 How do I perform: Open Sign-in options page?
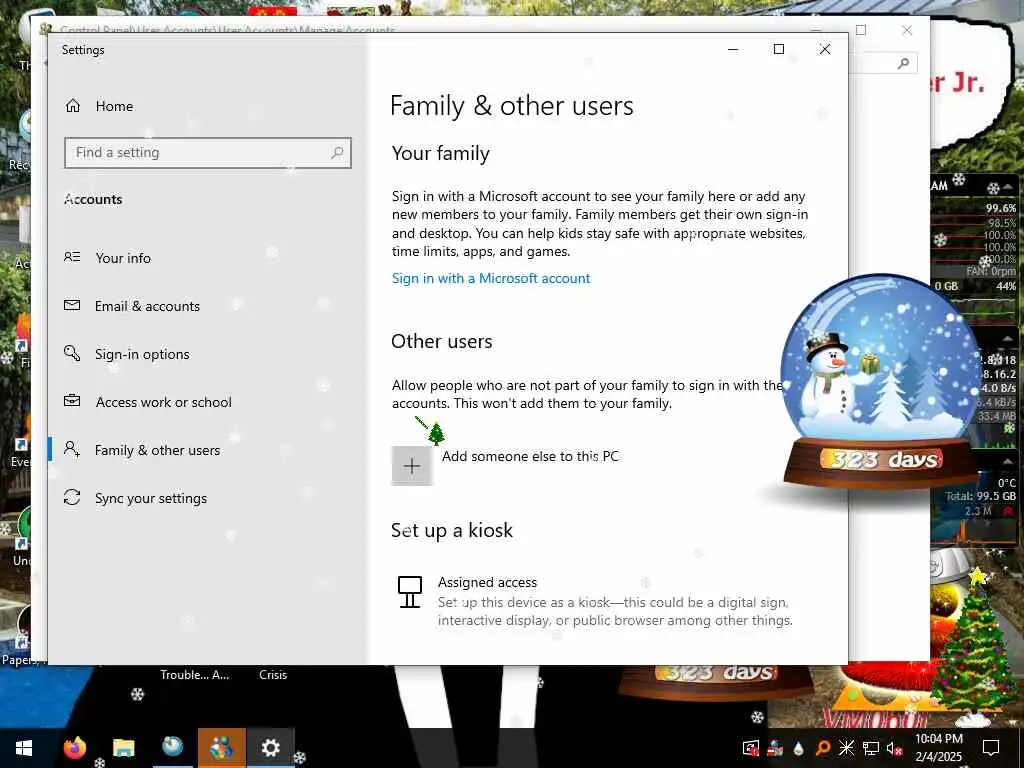pos(127,354)
